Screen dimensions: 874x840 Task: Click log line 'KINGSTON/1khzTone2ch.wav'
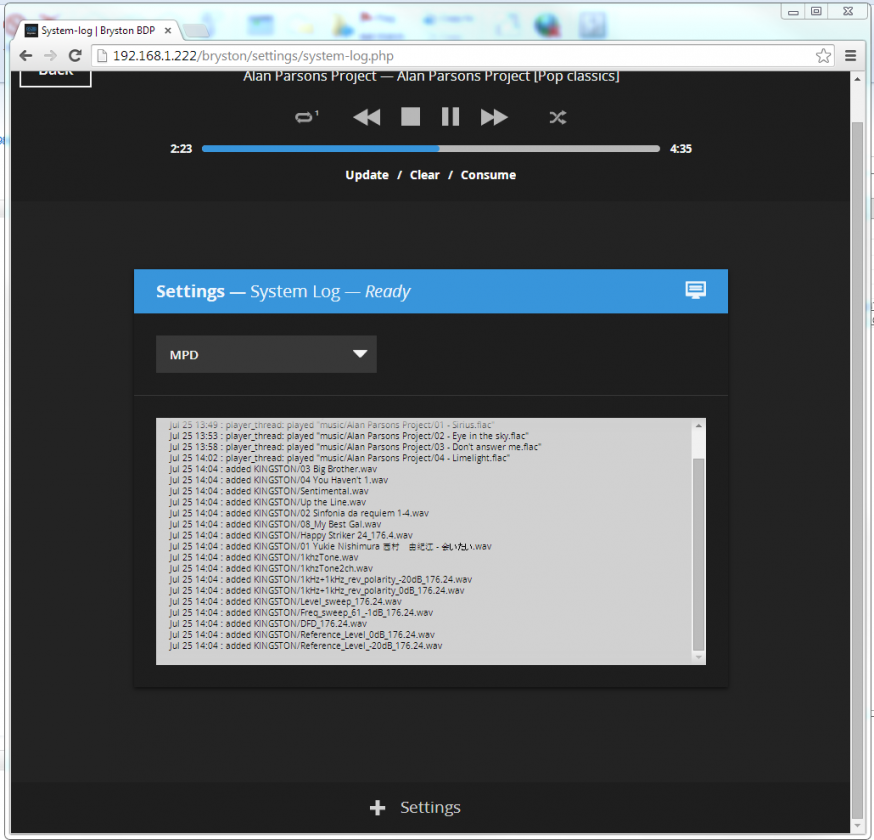tap(271, 569)
